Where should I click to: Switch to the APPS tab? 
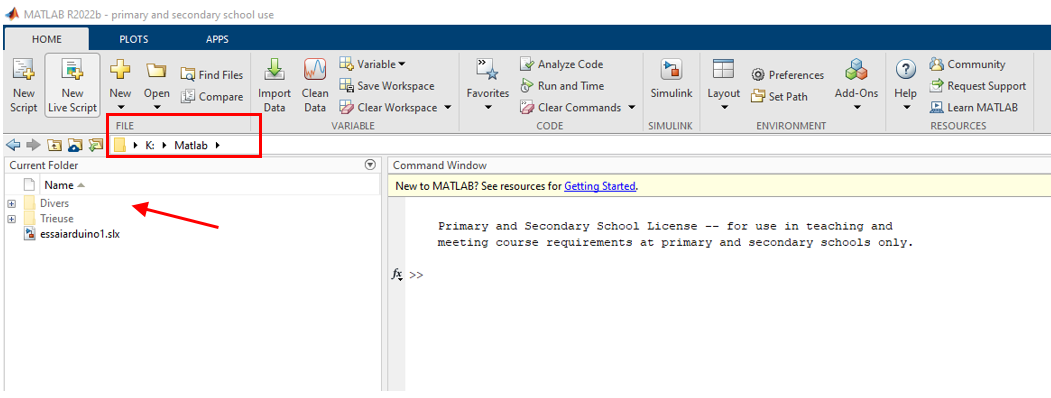[217, 39]
